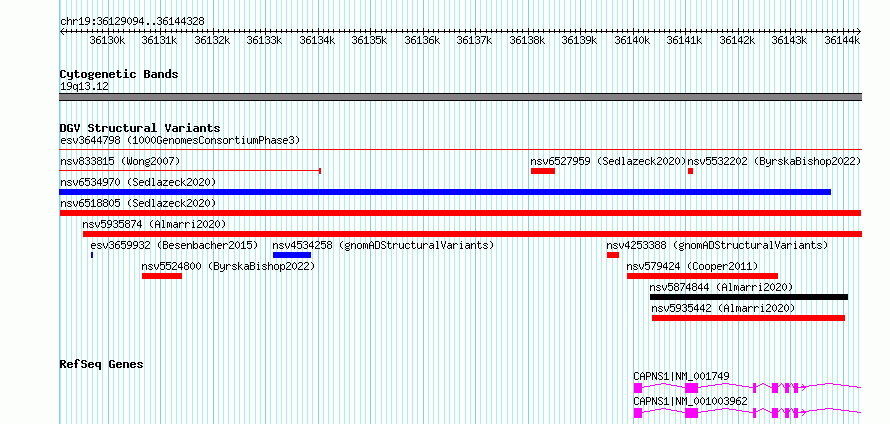Image resolution: width=890 pixels, height=424 pixels.
Task: Open variant nsv5935874 (Almarri2020) label
Action: click(154, 225)
